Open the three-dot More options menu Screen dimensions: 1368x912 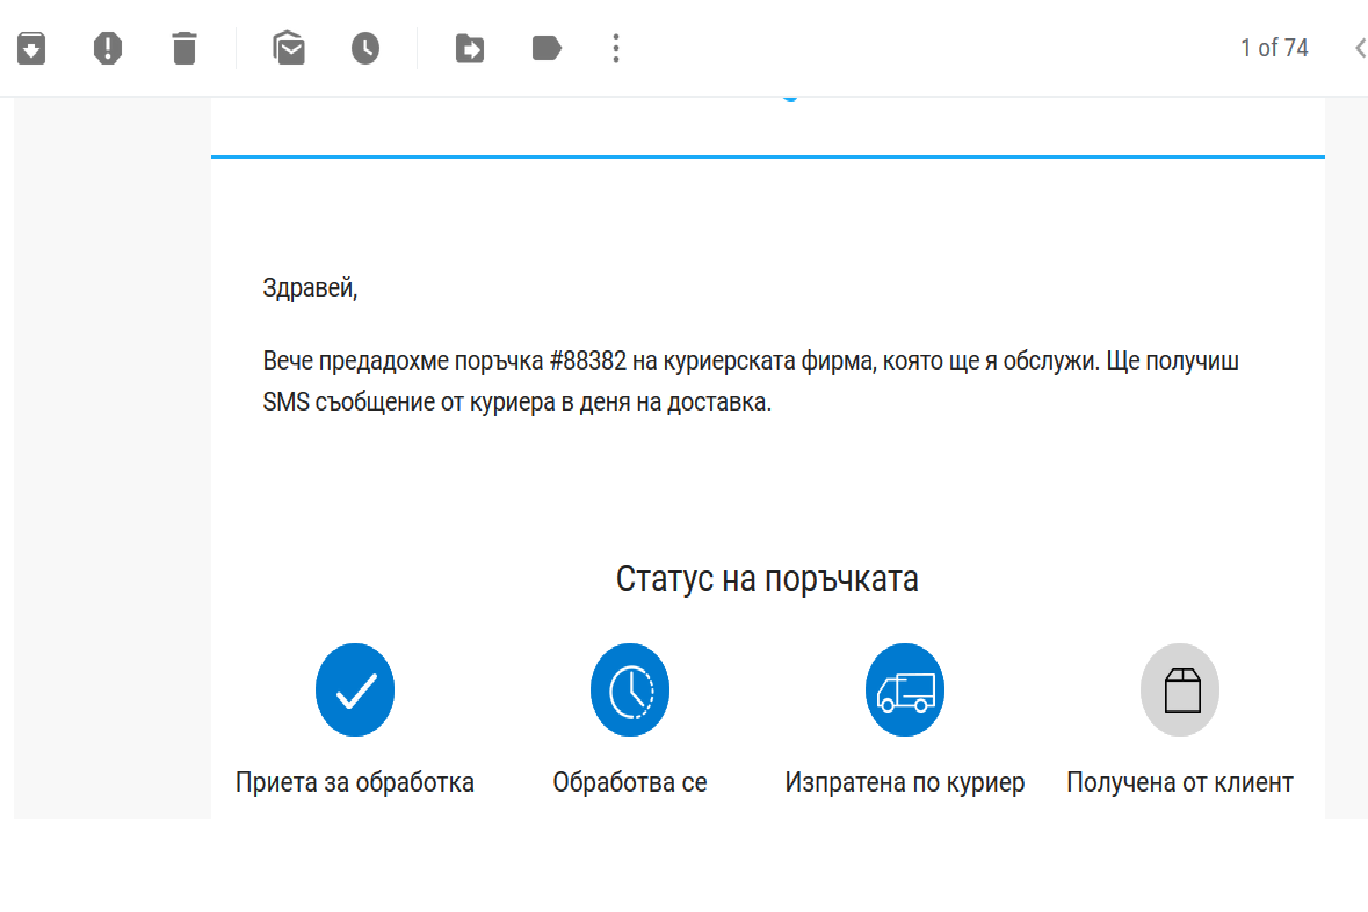coord(616,48)
